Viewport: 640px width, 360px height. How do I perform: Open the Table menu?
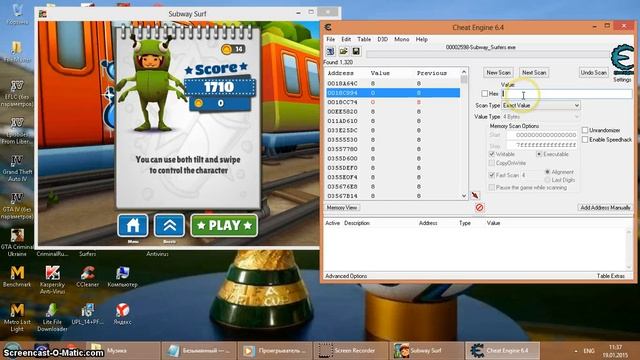click(x=364, y=39)
